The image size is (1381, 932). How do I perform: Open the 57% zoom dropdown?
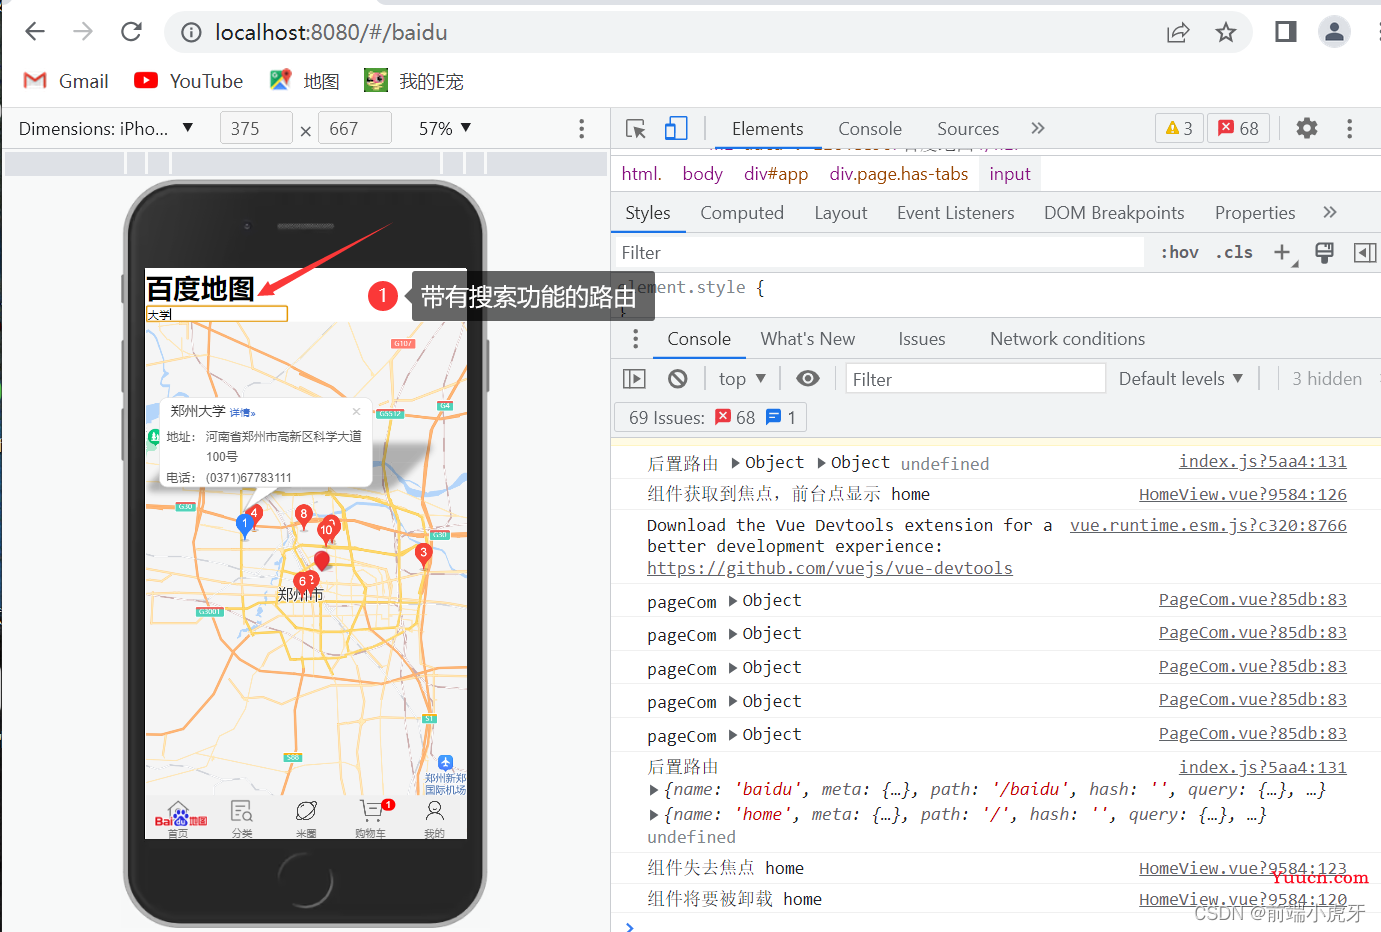pyautogui.click(x=445, y=128)
